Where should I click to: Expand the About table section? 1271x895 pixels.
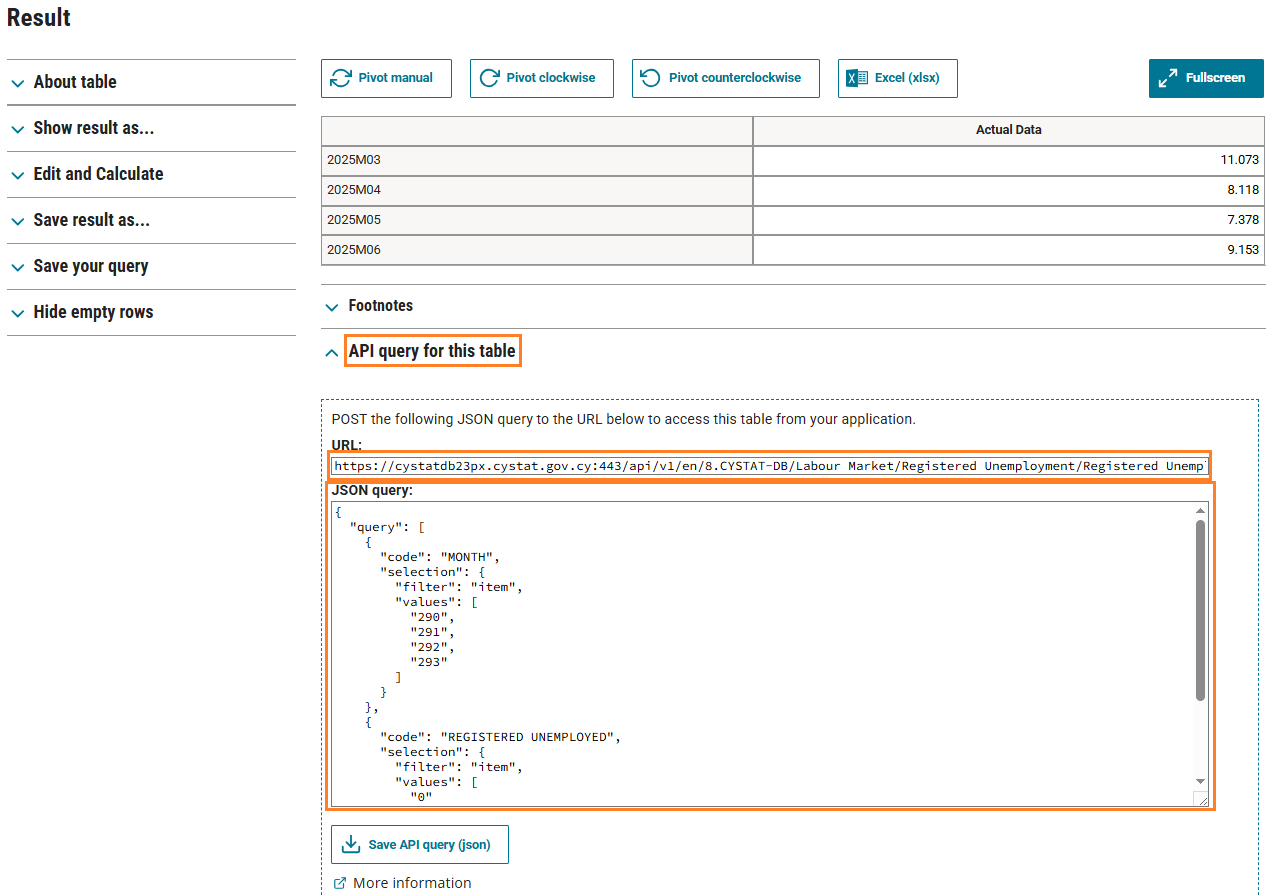pyautogui.click(x=75, y=82)
